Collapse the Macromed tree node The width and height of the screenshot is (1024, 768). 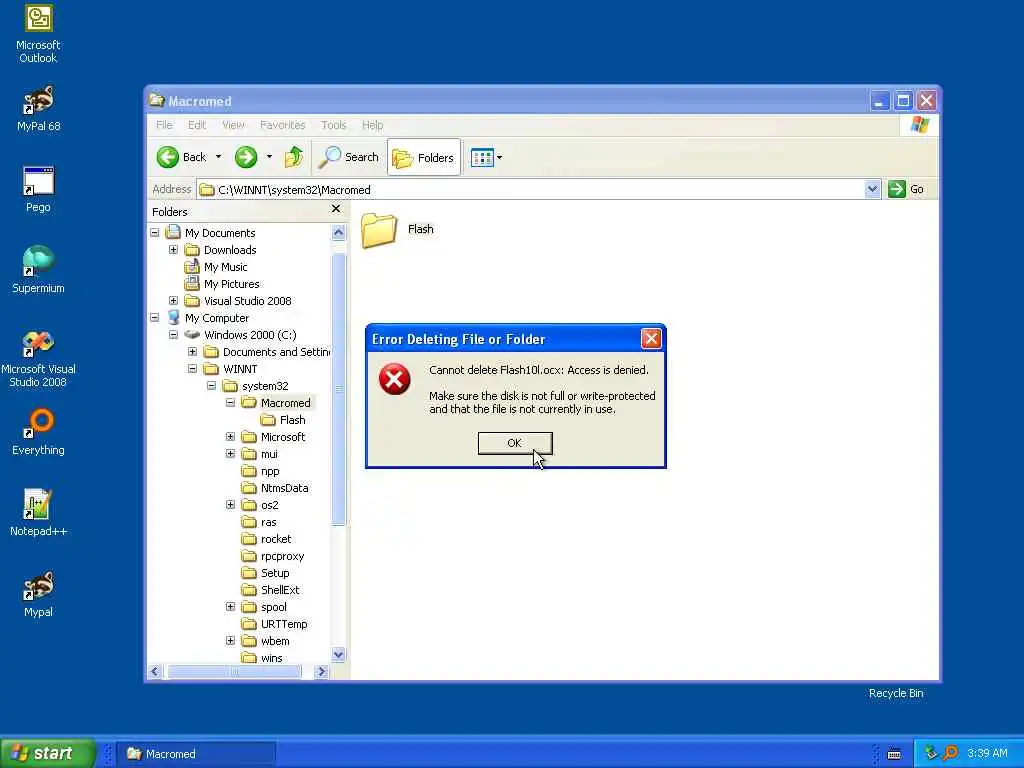point(231,402)
